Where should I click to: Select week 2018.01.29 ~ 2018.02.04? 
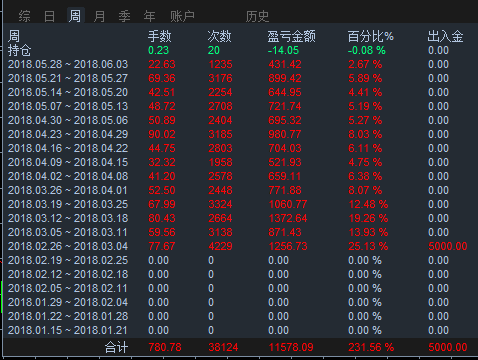(68, 302)
